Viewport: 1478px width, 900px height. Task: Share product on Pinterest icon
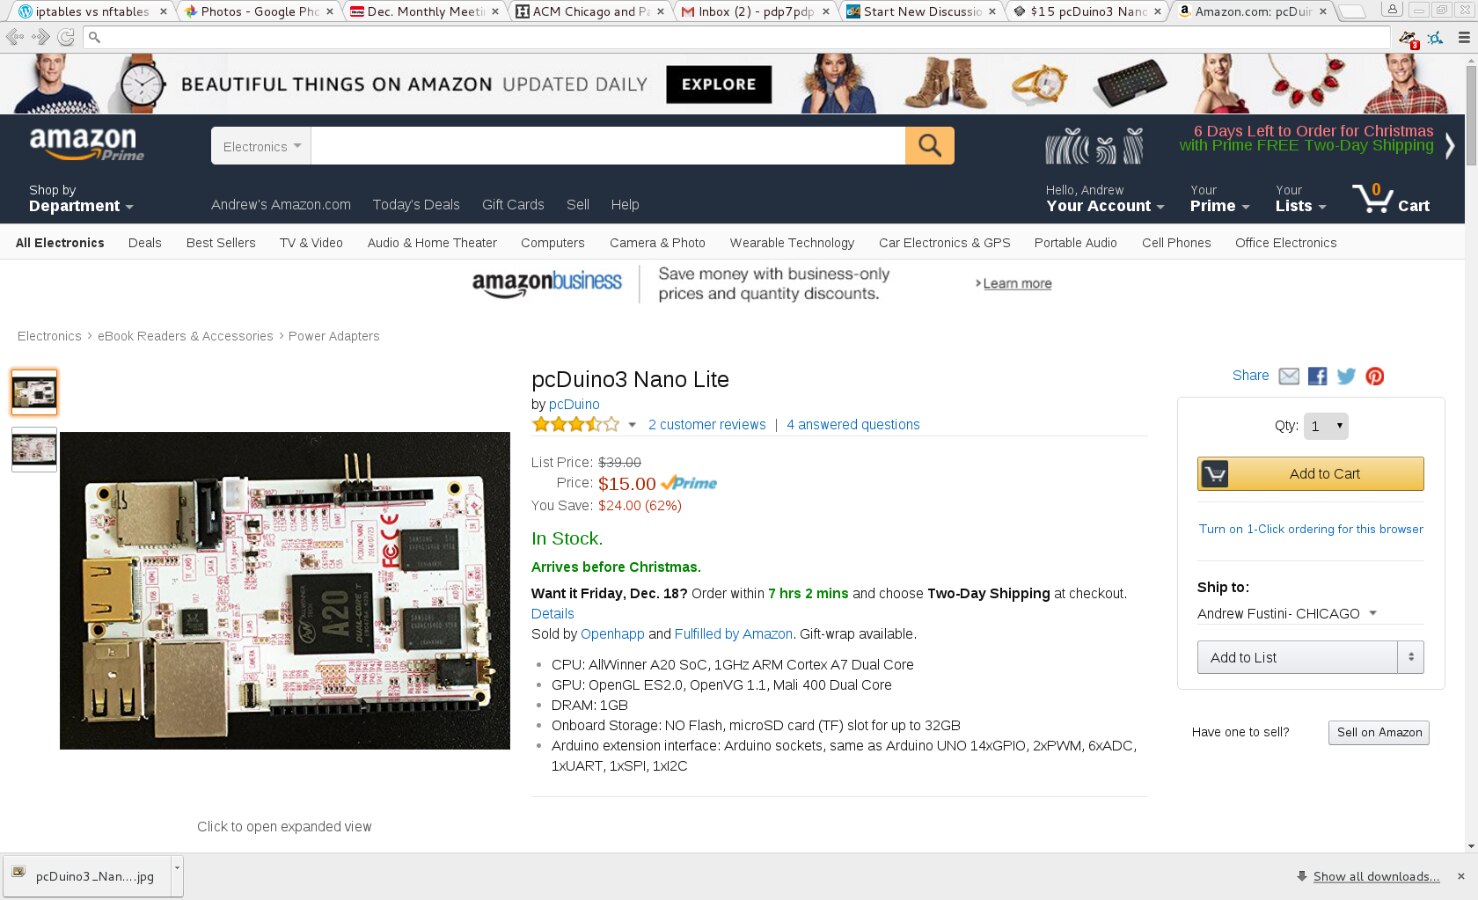click(x=1375, y=376)
